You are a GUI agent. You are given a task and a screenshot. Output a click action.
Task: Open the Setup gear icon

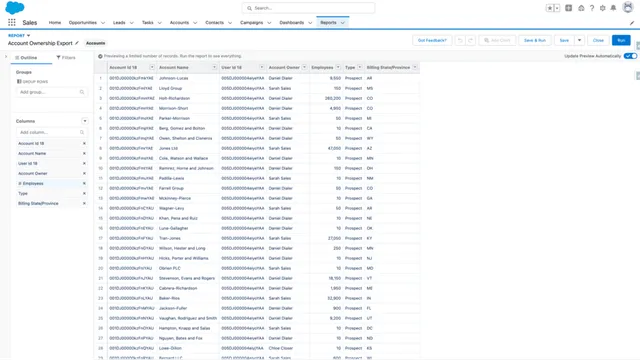pyautogui.click(x=602, y=8)
